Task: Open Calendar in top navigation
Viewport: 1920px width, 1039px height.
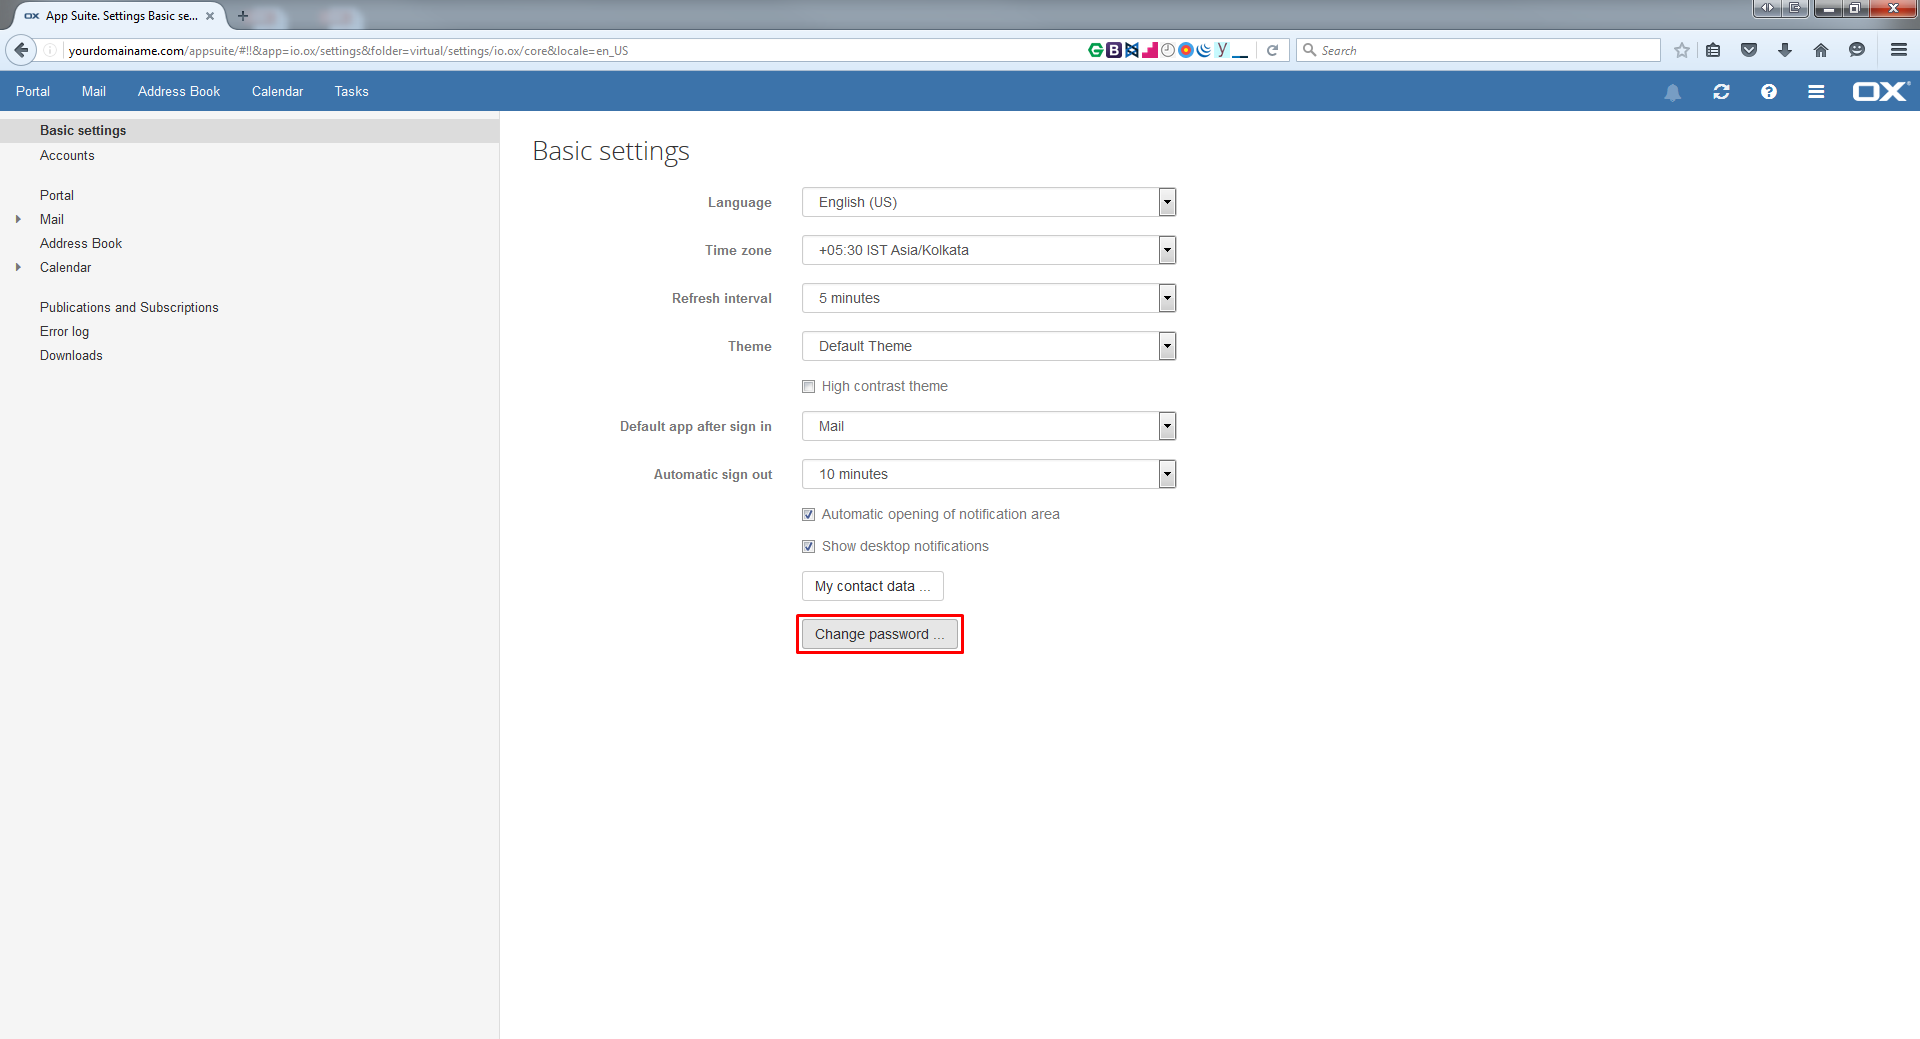Action: 277,91
